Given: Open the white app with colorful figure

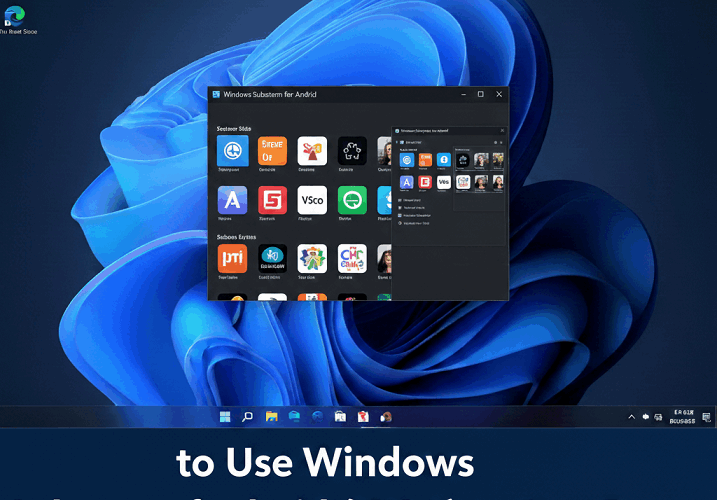Looking at the screenshot, I should pos(312,258).
